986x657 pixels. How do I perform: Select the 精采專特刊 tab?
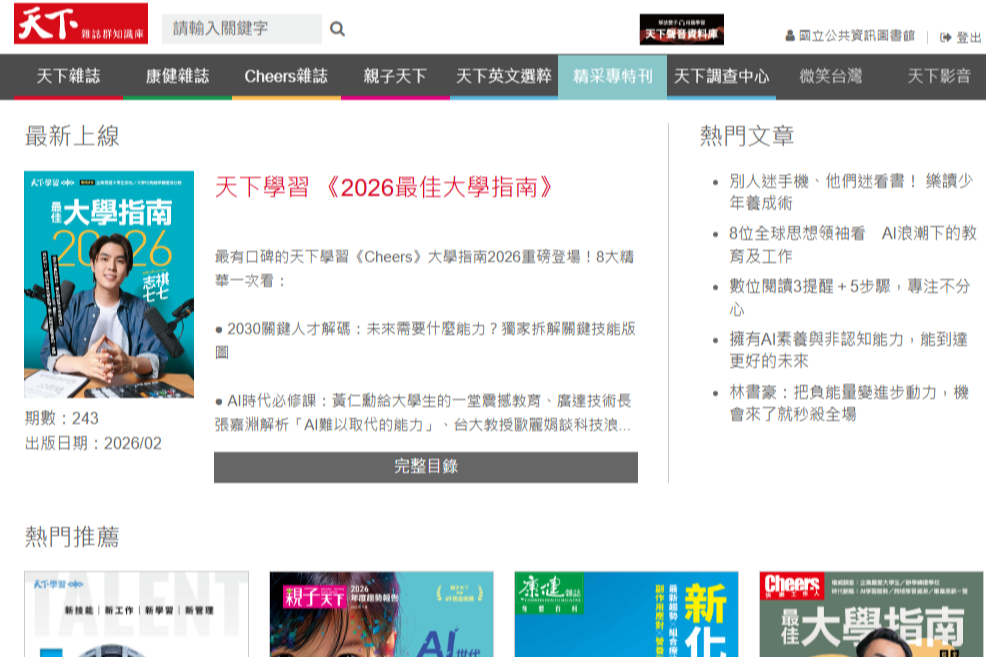pos(612,77)
